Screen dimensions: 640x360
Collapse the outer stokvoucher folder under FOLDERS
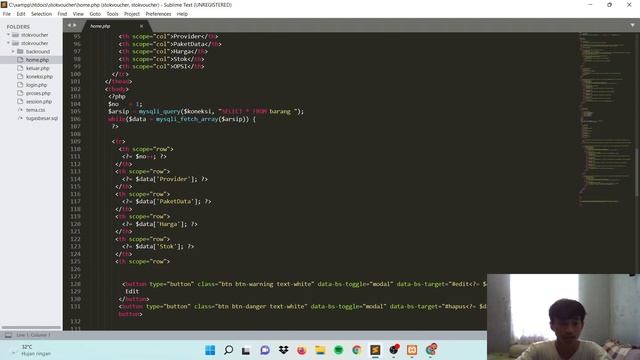click(8, 35)
